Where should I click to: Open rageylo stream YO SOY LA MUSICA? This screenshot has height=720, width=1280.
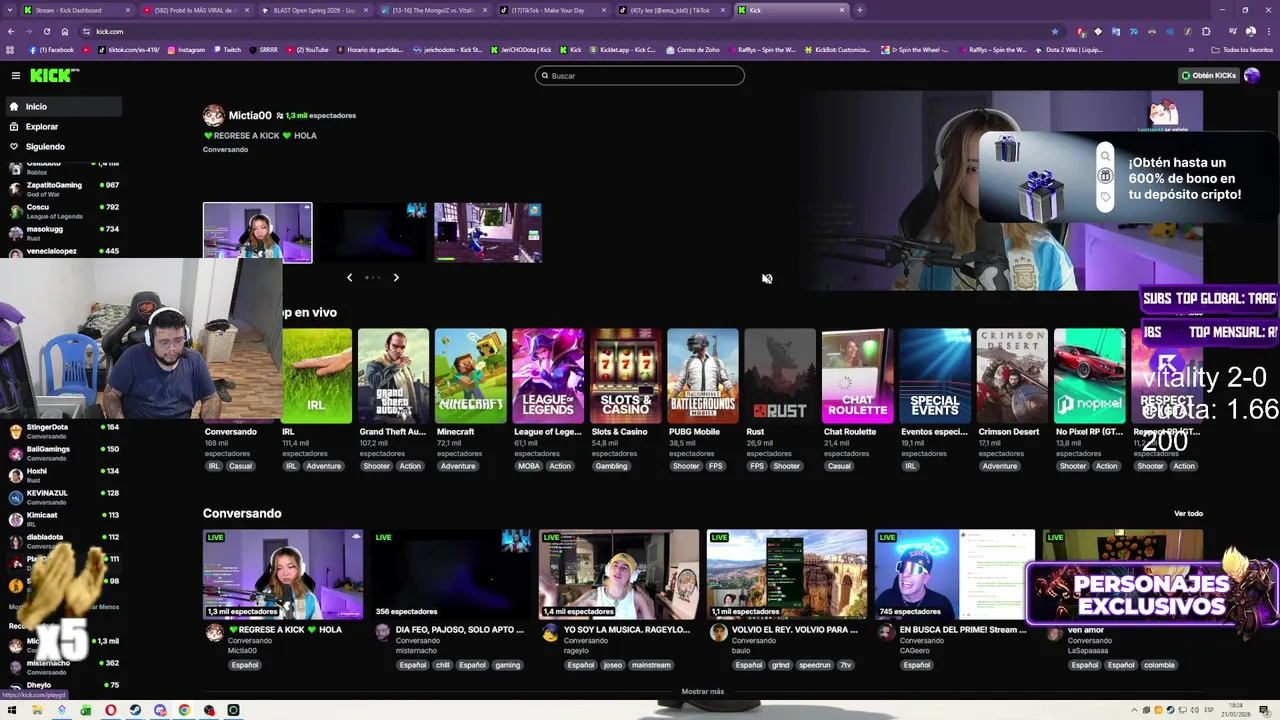tap(619, 575)
